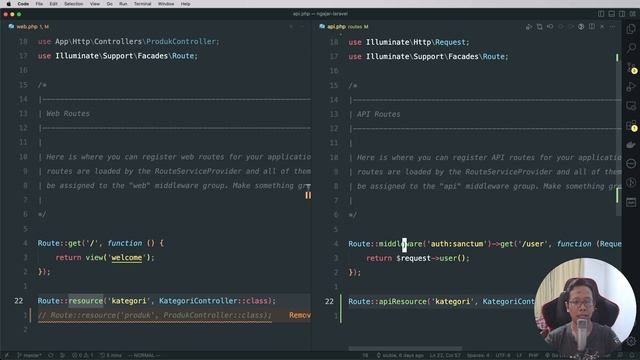This screenshot has height=360, width=640.
Task: Open the Docker whale view
Action: point(631,144)
